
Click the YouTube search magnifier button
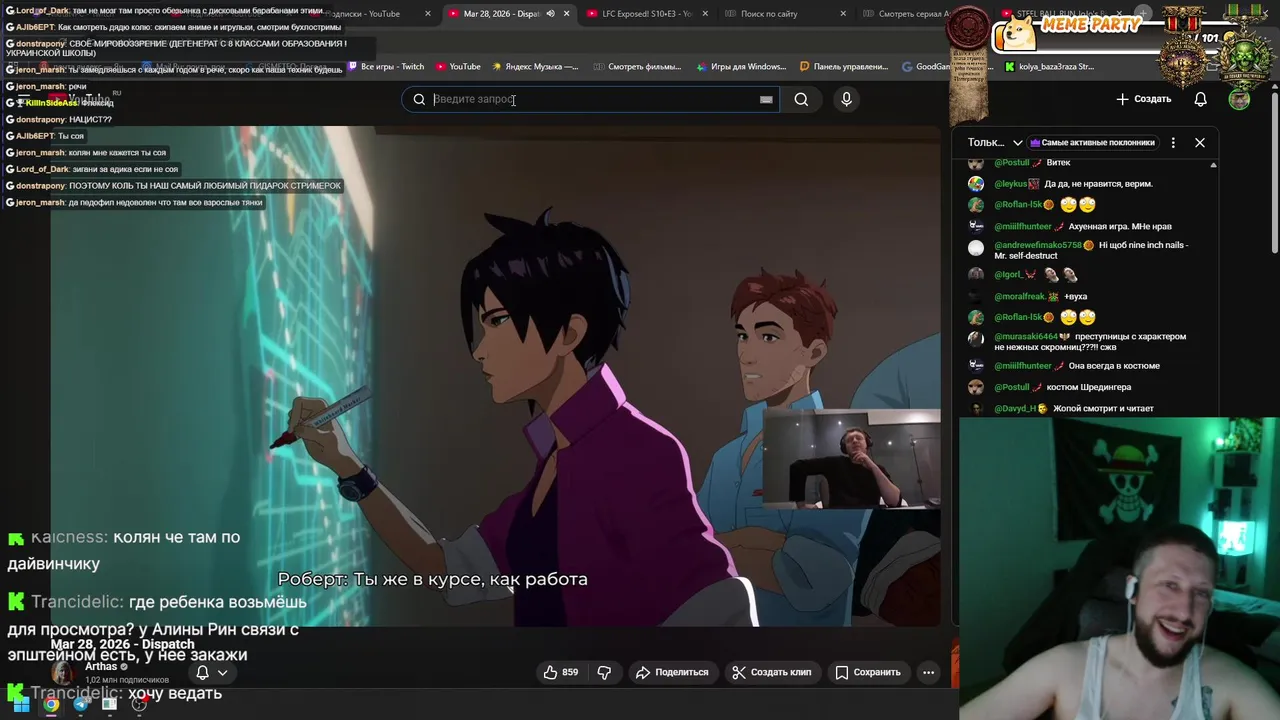801,99
